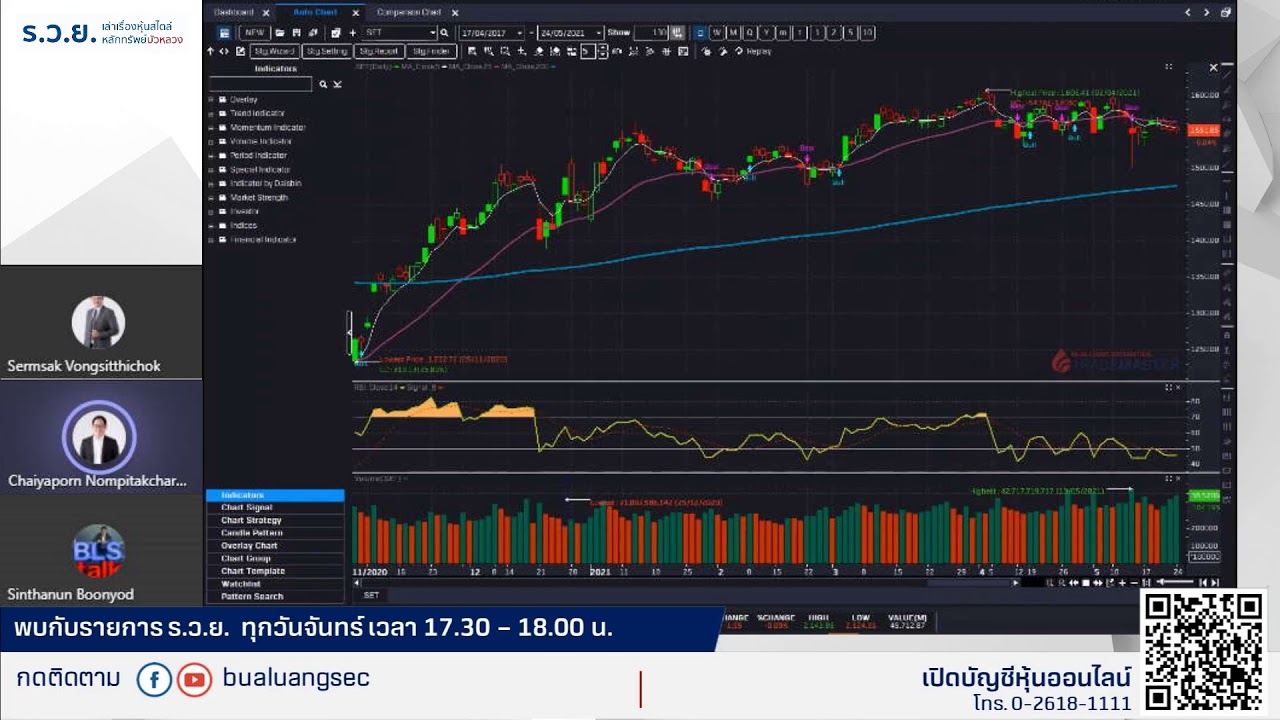
Task: Open the end date 24/05/2021 dropdown
Action: 598,32
